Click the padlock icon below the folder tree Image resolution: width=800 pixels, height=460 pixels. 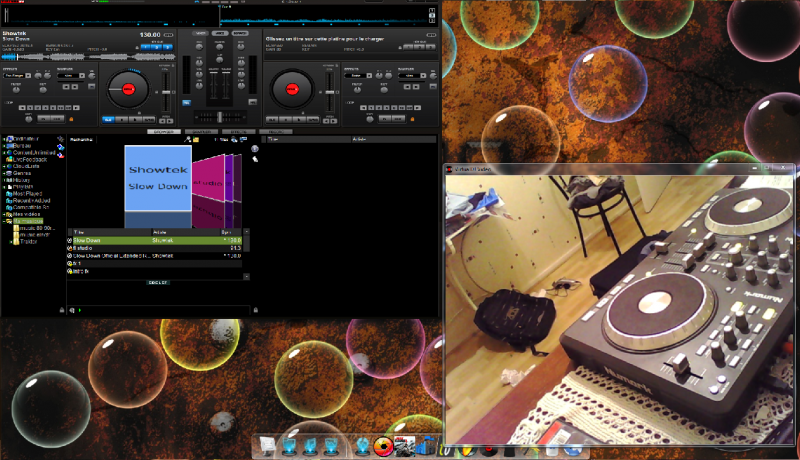coord(62,310)
